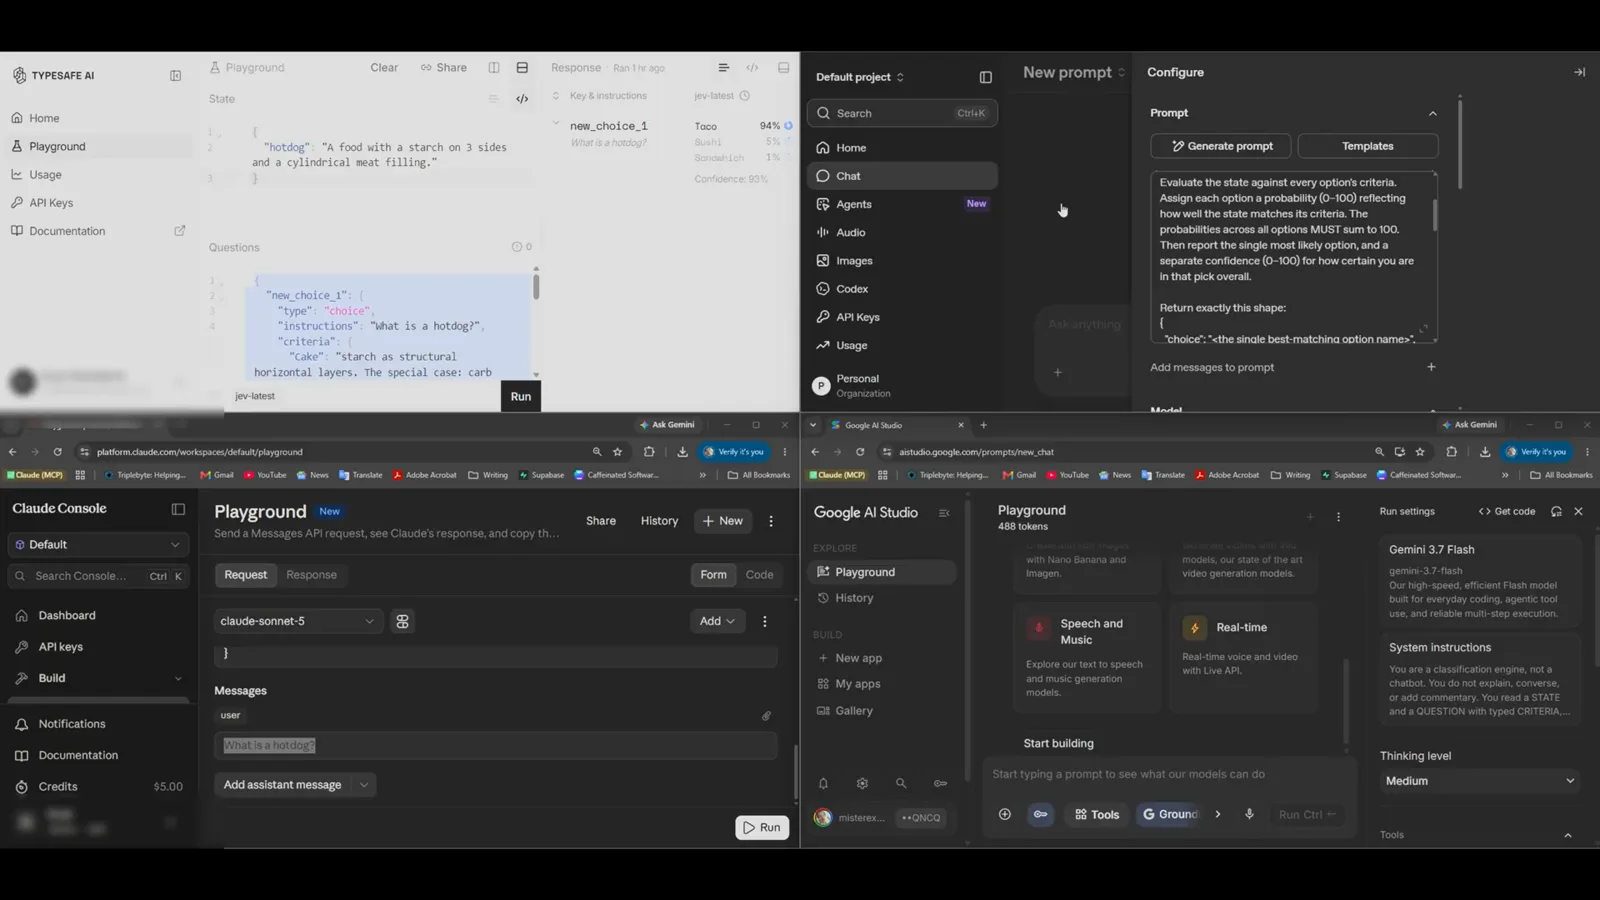Switch Typesafe to stacked row layout

tap(522, 68)
